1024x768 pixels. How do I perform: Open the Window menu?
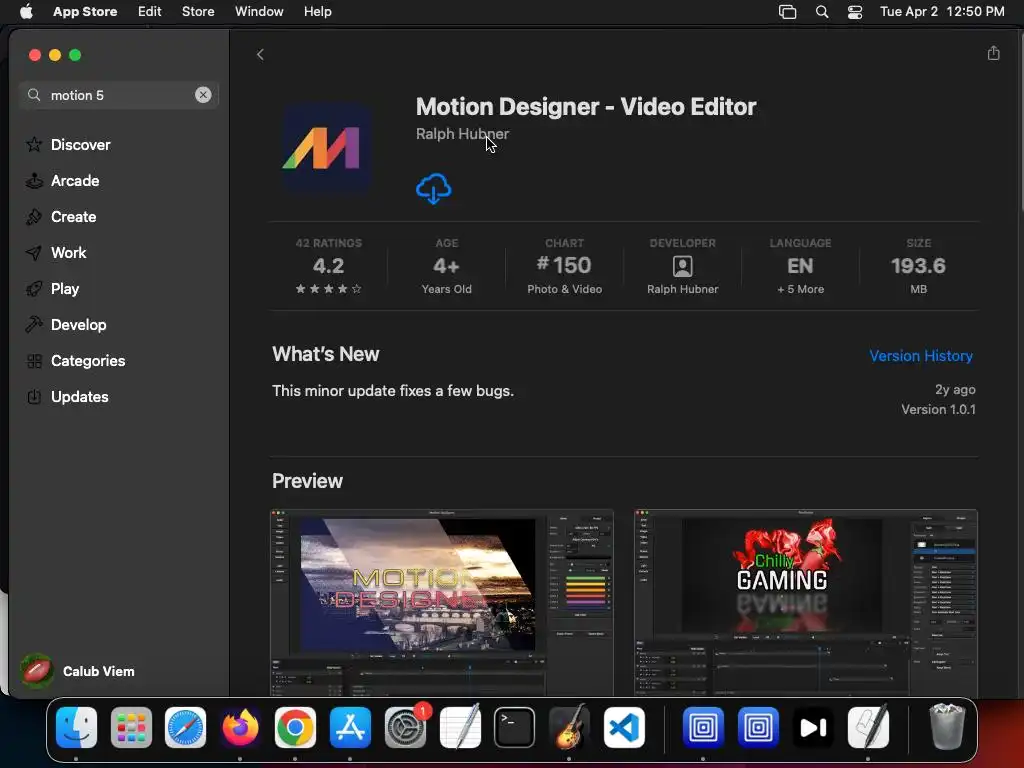(259, 12)
